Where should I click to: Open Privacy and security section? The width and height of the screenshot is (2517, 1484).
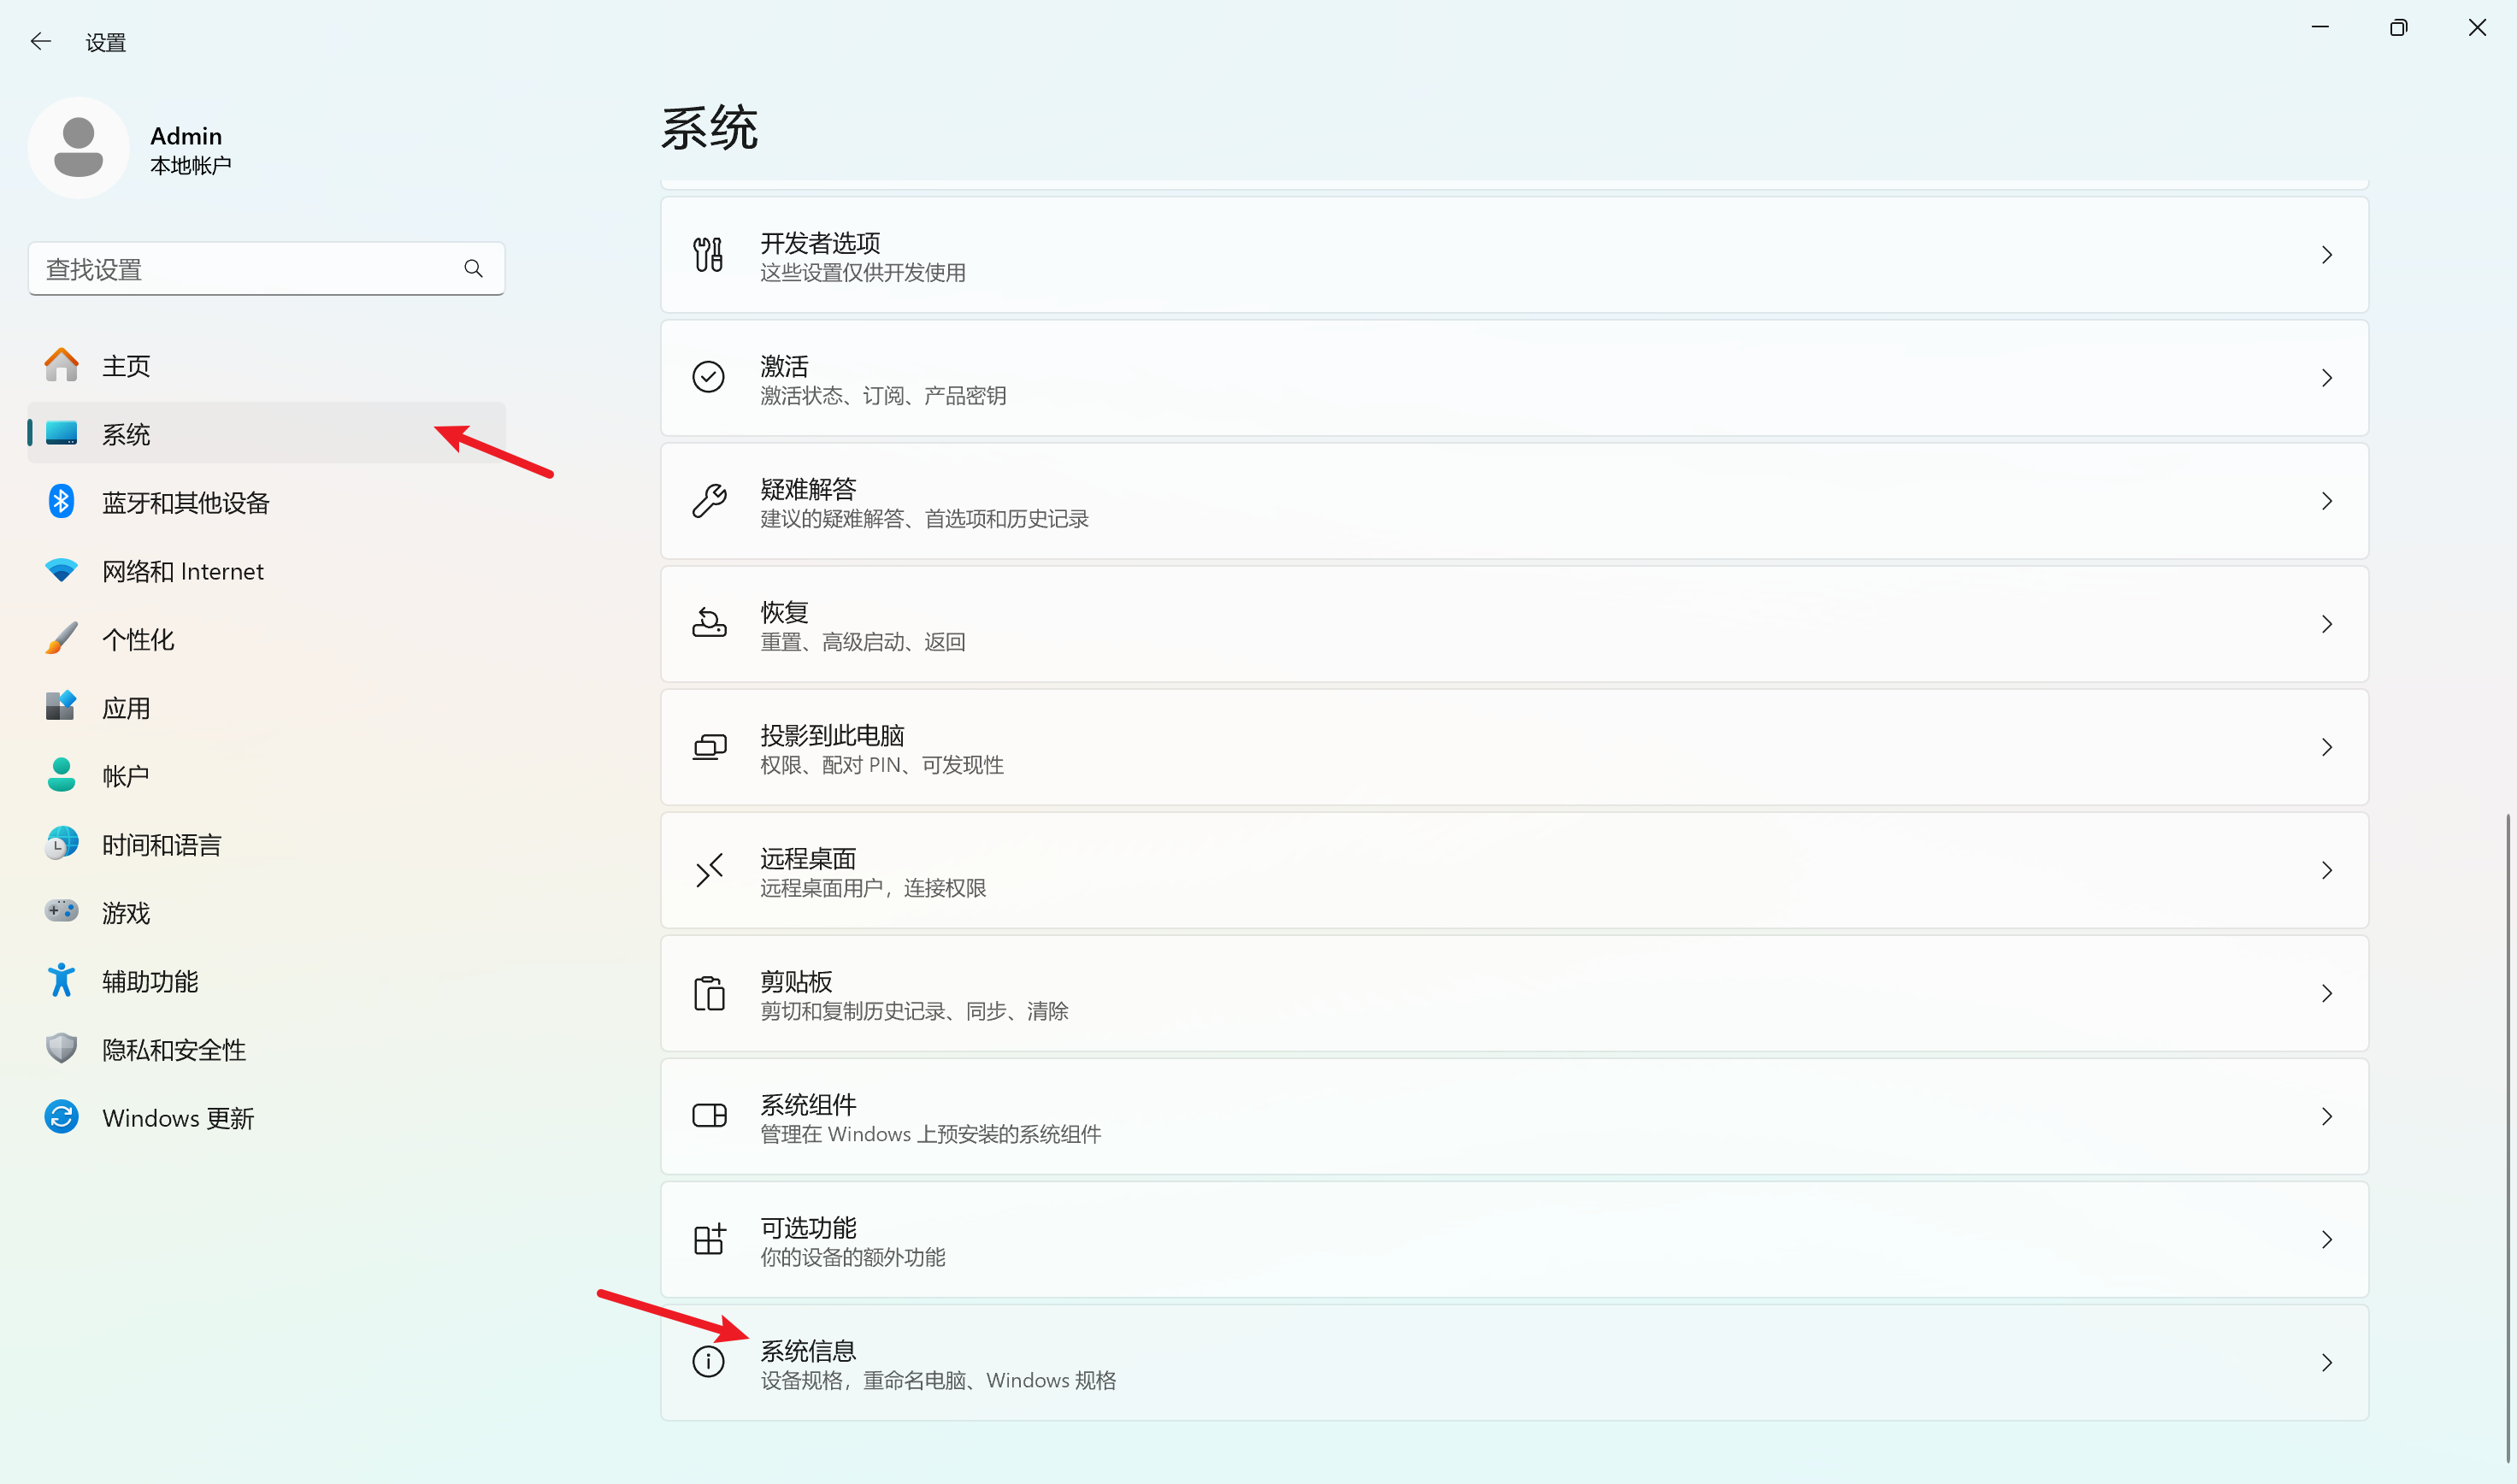tap(173, 1049)
